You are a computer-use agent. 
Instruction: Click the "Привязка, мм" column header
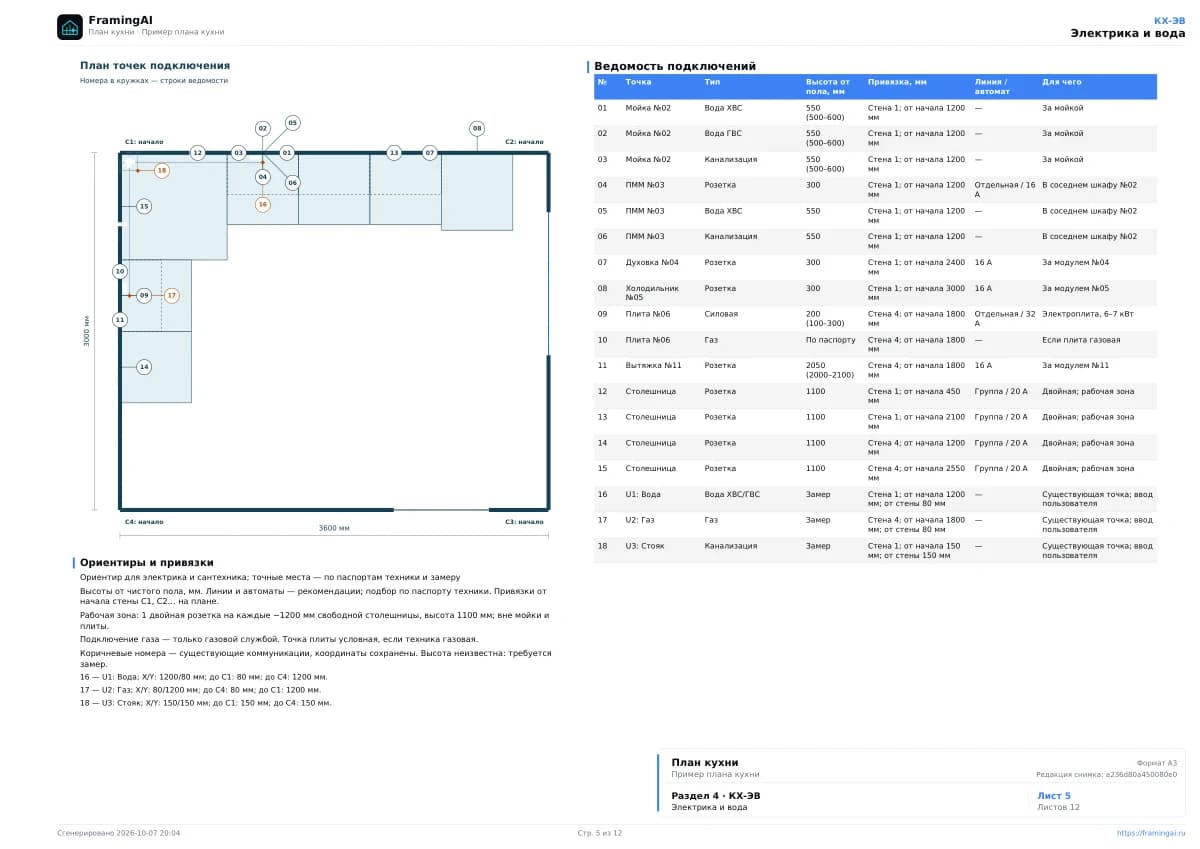(x=898, y=82)
